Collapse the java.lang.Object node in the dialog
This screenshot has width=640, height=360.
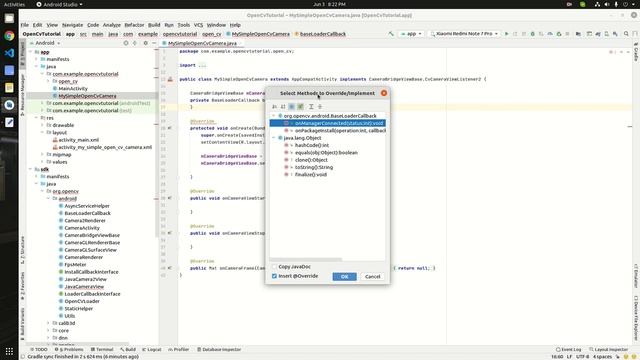click(274, 138)
